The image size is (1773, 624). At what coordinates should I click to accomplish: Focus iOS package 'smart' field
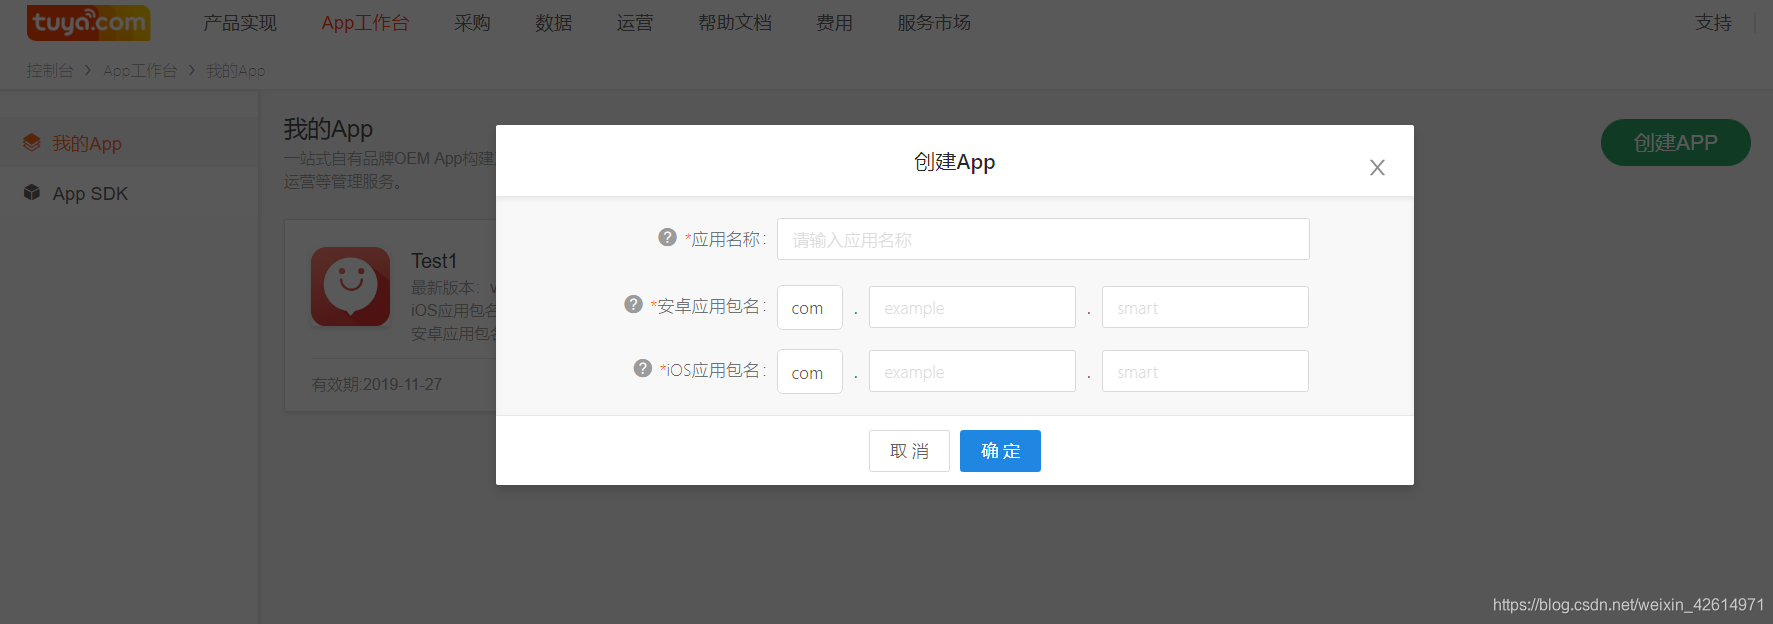[x=1205, y=371]
